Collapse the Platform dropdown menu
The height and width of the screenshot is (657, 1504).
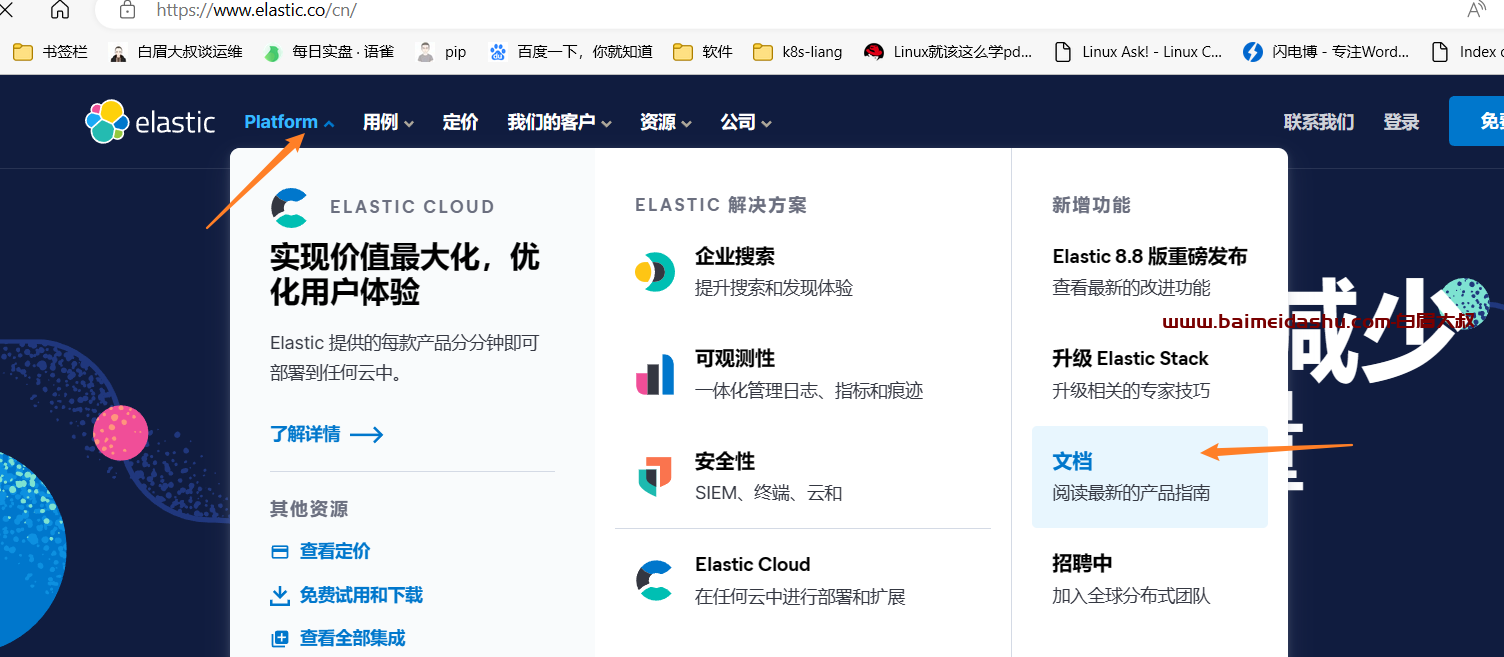pyautogui.click(x=289, y=122)
